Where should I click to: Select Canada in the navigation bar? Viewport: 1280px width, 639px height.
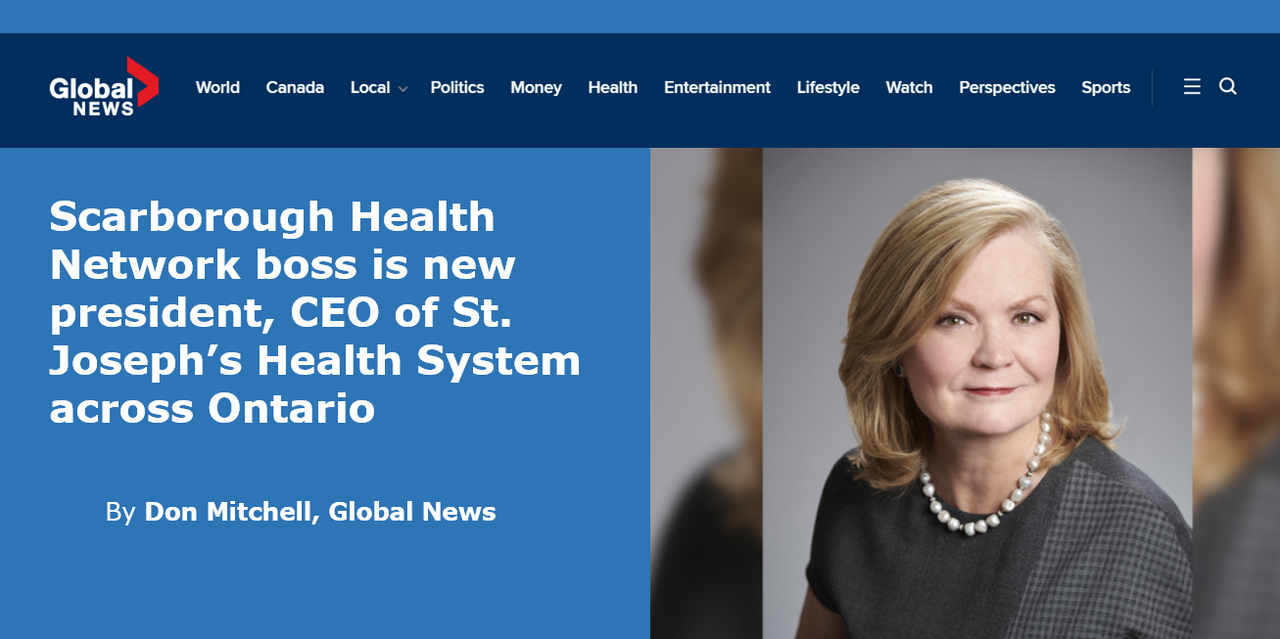pyautogui.click(x=295, y=88)
